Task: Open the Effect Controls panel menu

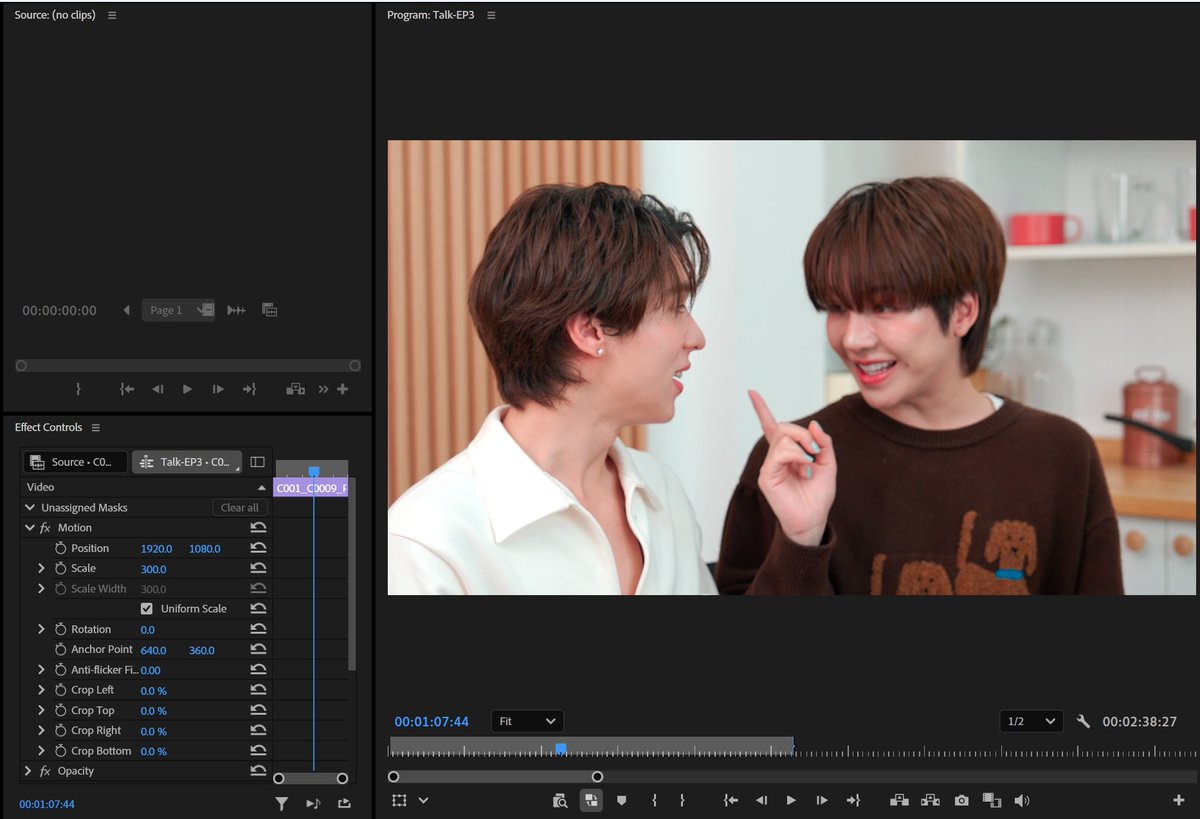Action: [96, 427]
